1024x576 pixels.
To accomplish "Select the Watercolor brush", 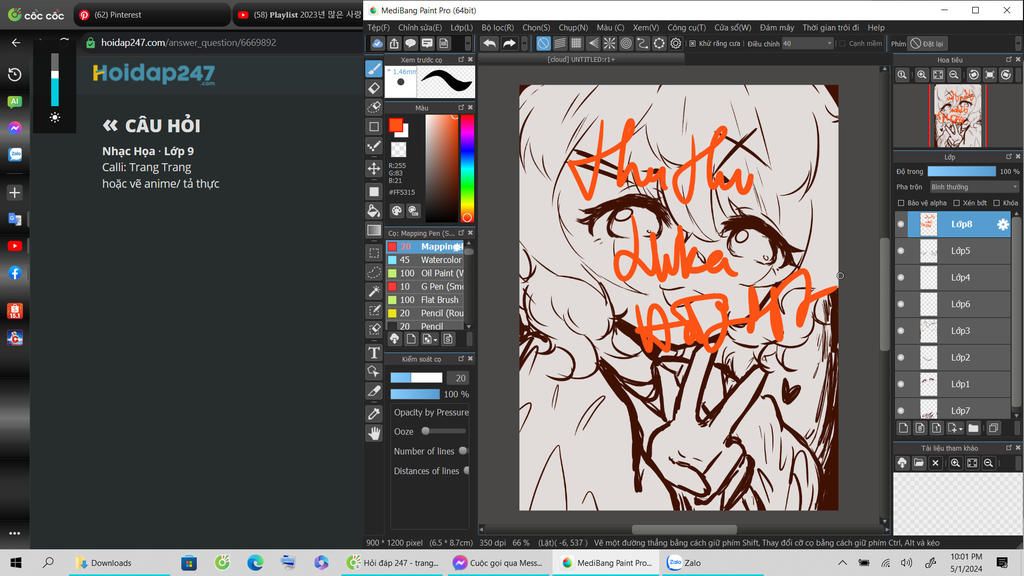I will point(425,260).
